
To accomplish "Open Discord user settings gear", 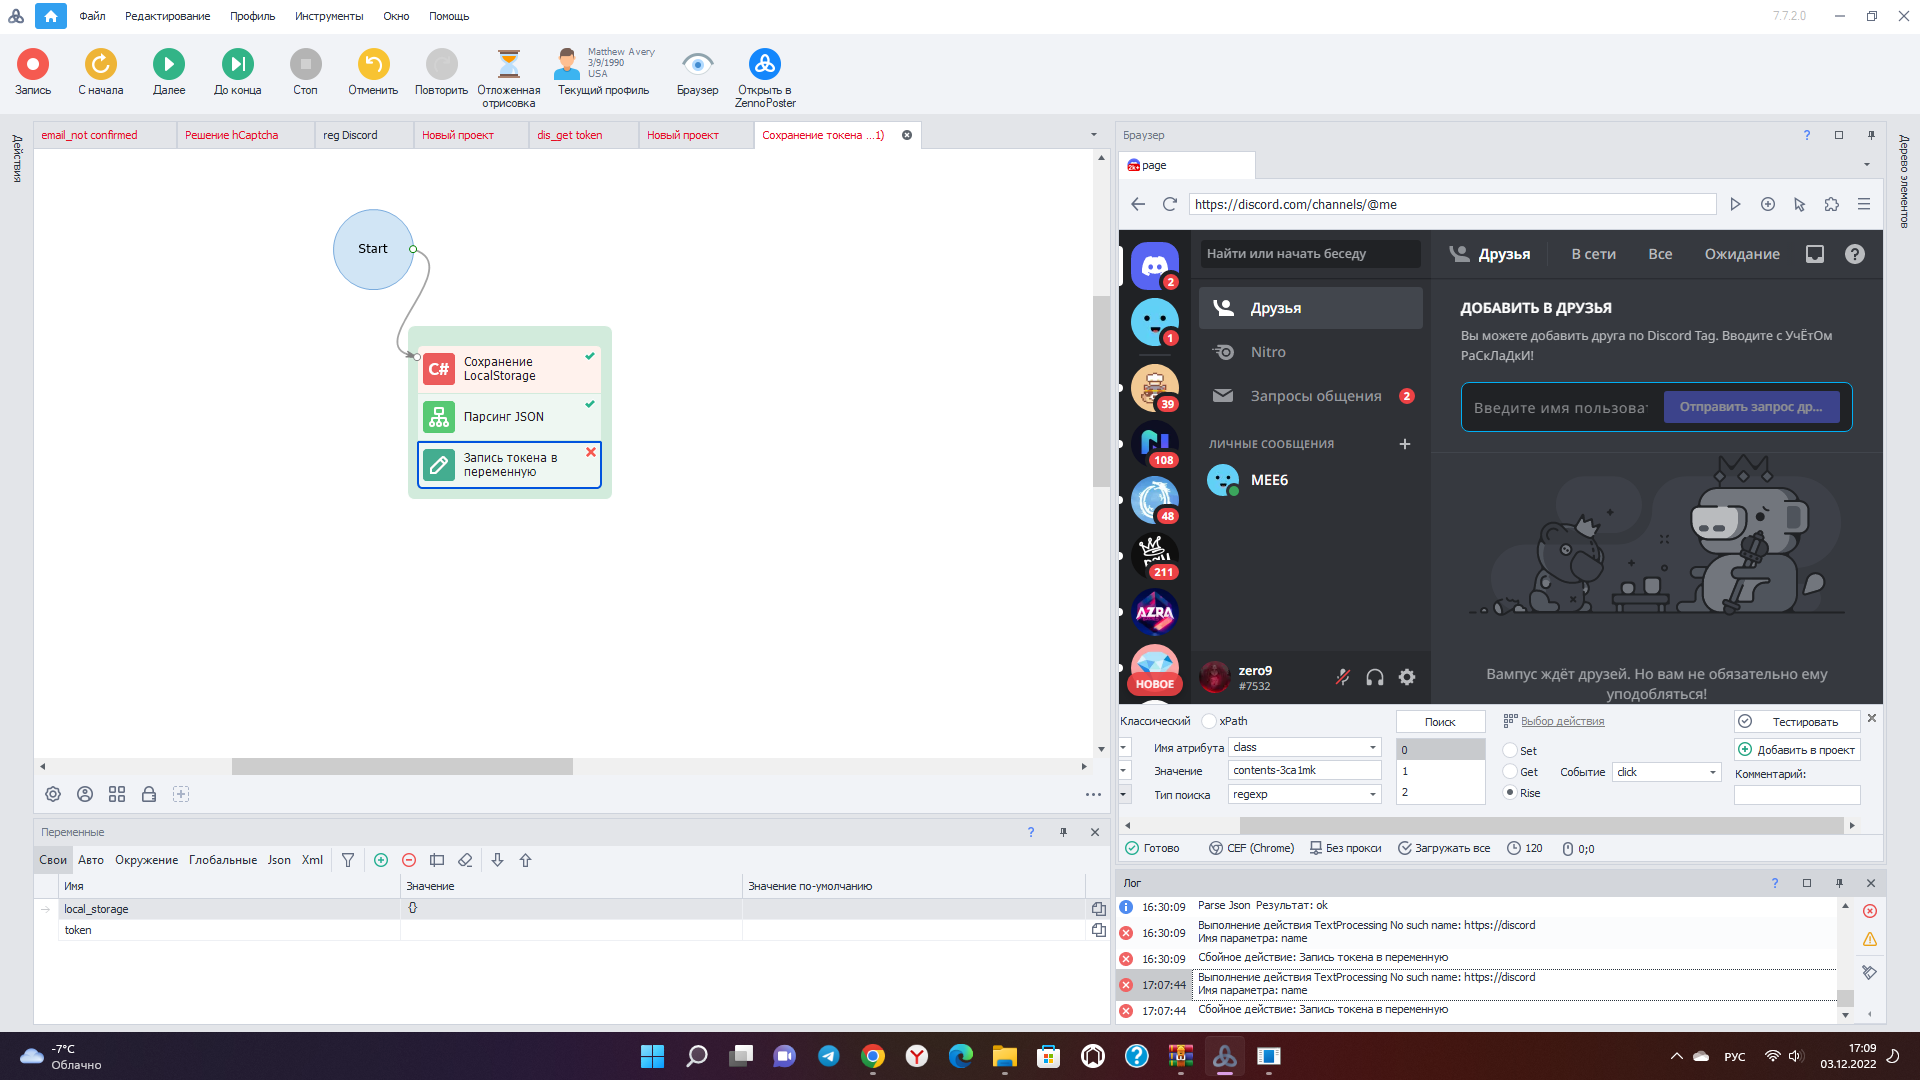I will (x=1407, y=678).
